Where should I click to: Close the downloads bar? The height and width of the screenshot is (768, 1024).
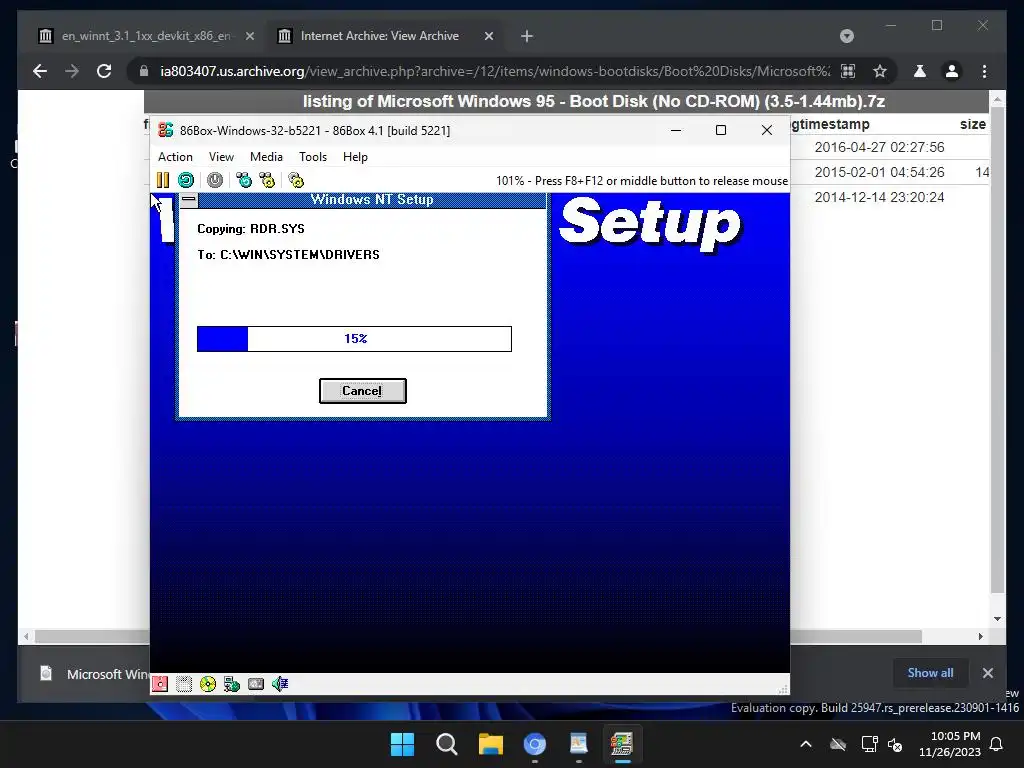point(987,673)
